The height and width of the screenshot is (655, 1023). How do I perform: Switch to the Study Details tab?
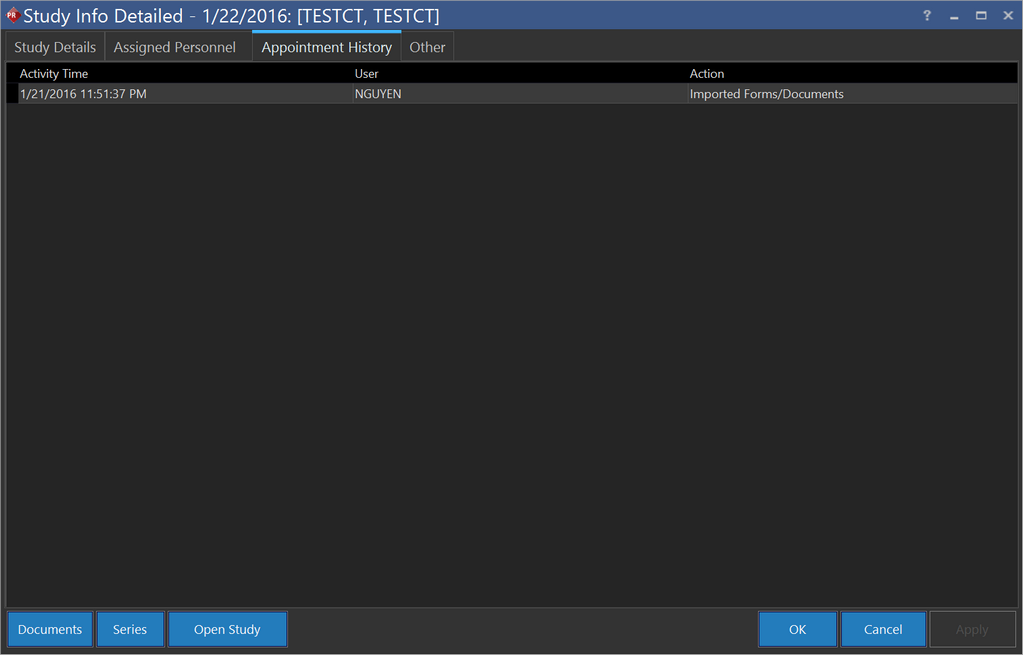[x=55, y=47]
